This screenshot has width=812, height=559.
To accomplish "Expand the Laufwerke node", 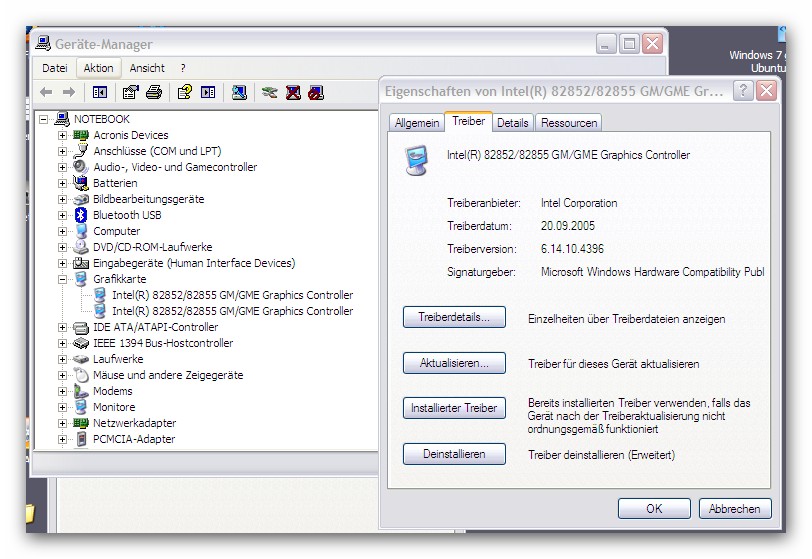I will click(x=62, y=360).
